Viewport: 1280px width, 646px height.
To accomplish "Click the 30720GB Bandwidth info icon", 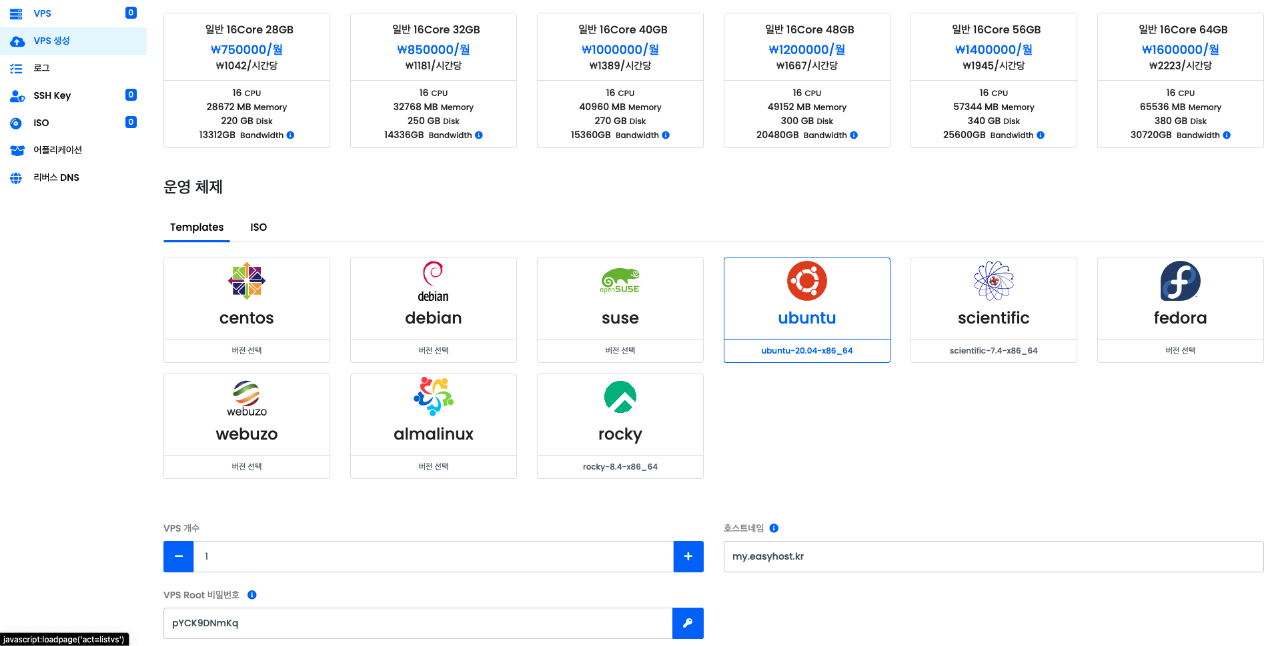I will pyautogui.click(x=1226, y=135).
